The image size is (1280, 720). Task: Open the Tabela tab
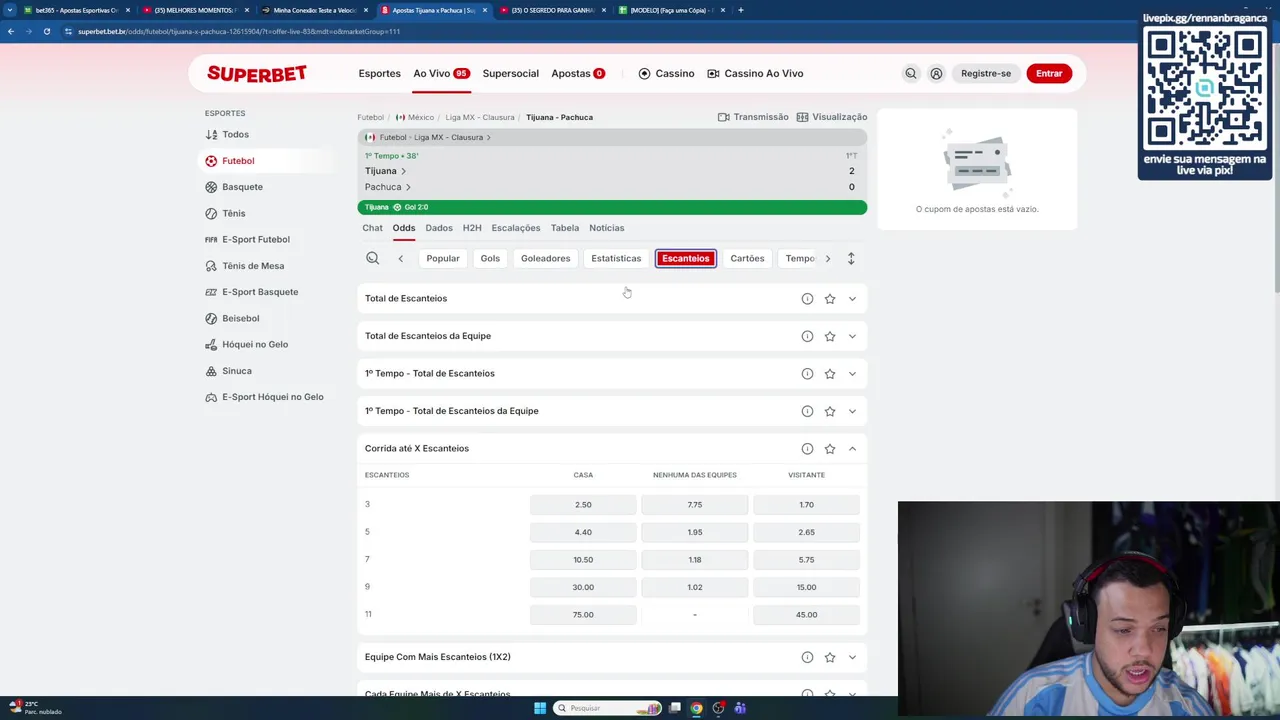pyautogui.click(x=565, y=228)
